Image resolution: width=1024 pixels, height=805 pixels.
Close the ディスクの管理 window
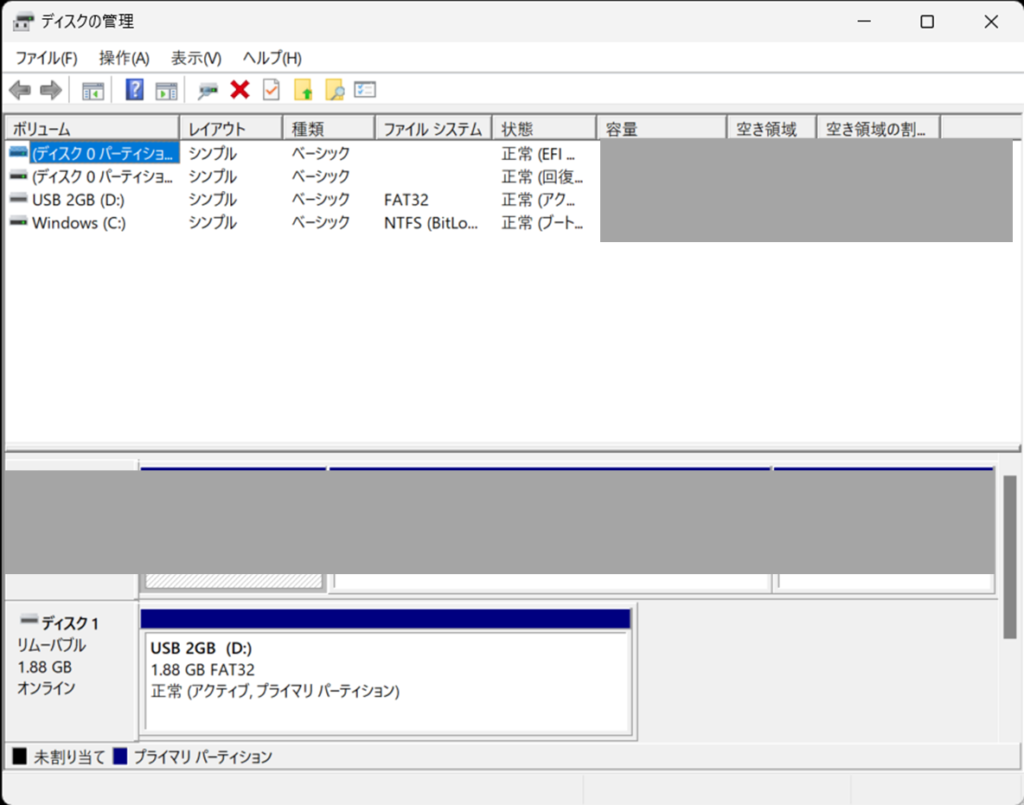(991, 22)
